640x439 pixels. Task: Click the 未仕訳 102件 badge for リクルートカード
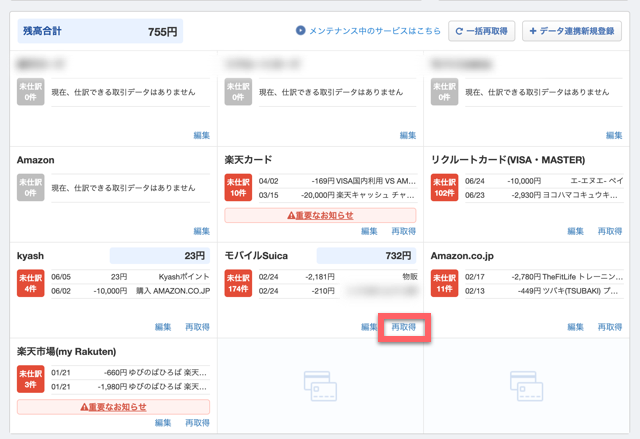(x=444, y=188)
